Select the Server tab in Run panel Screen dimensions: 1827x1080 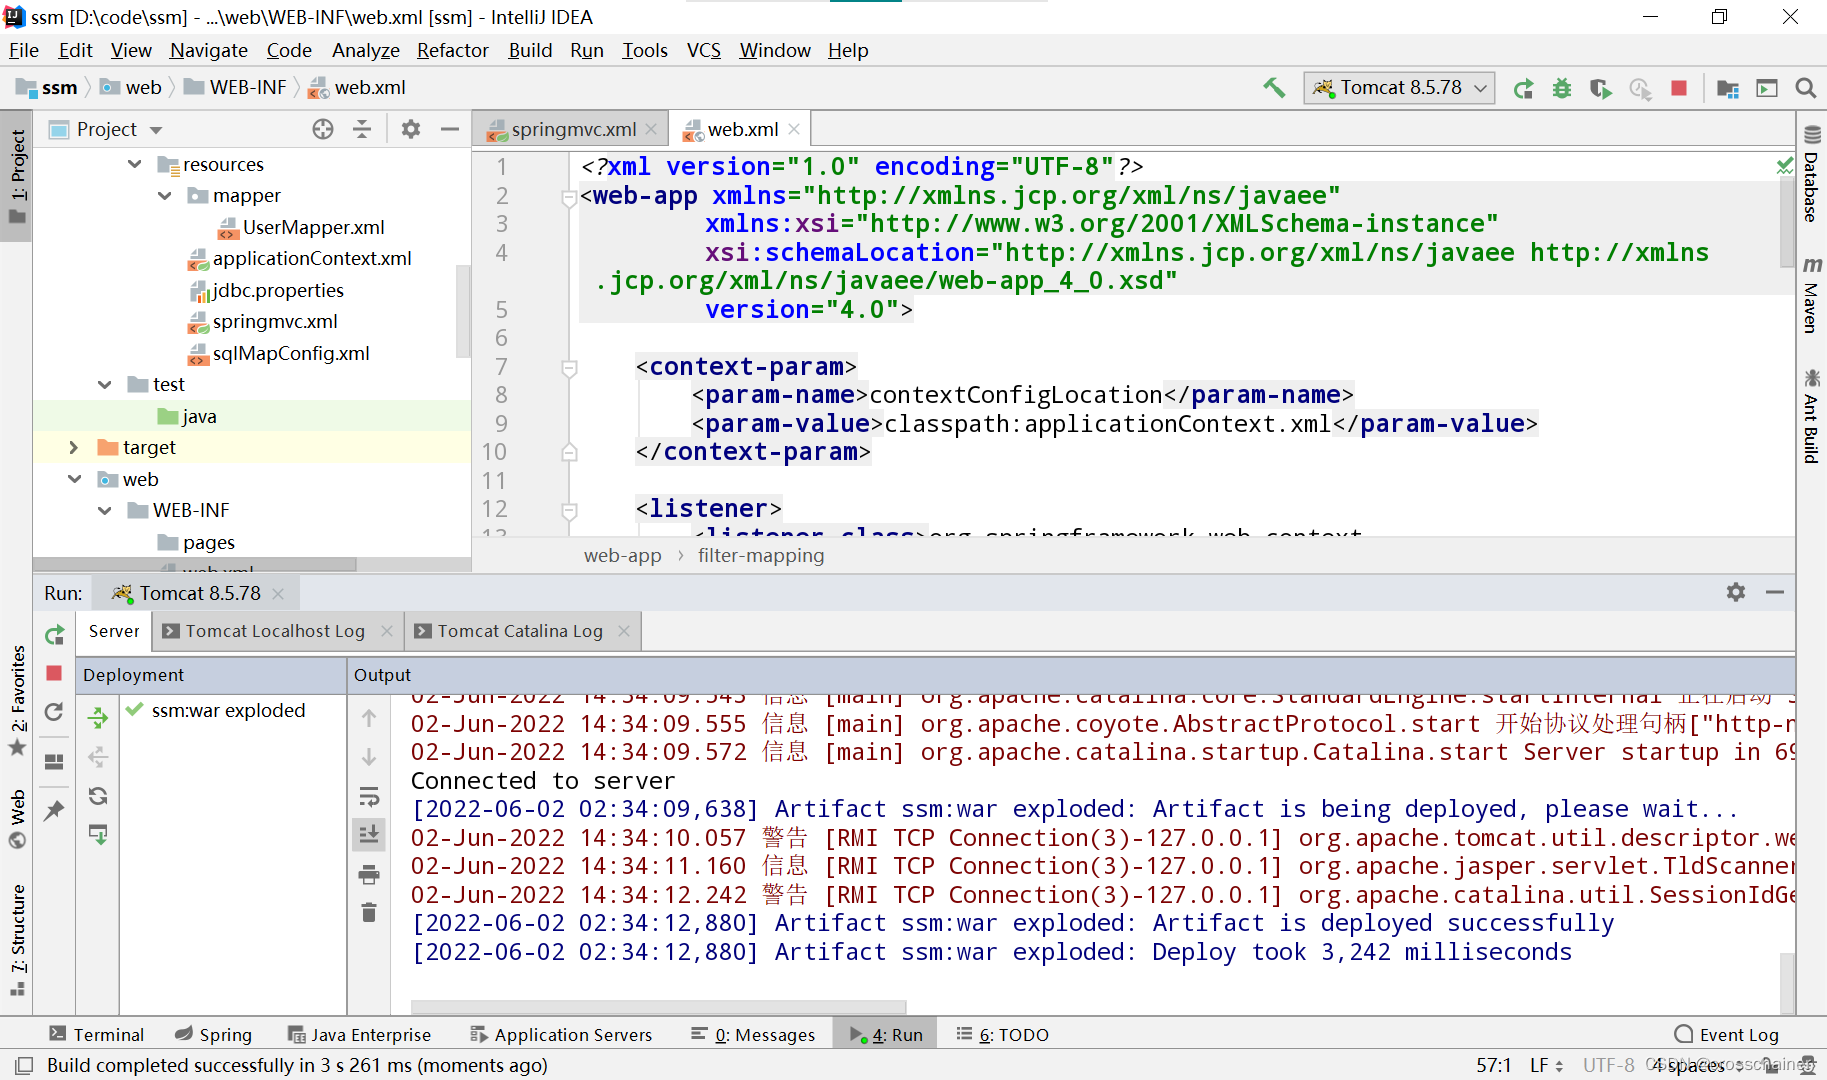click(114, 632)
